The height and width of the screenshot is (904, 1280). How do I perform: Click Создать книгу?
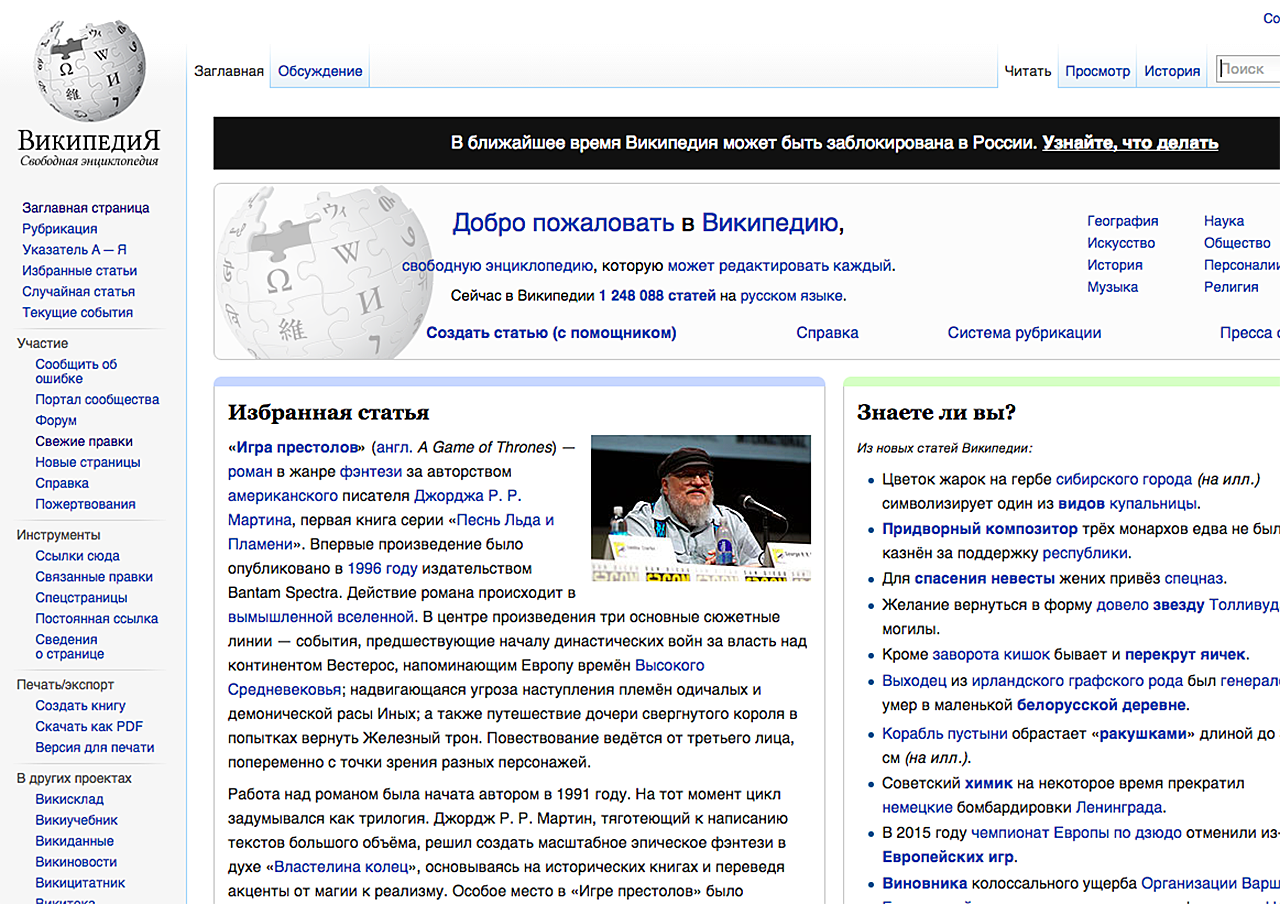(81, 706)
